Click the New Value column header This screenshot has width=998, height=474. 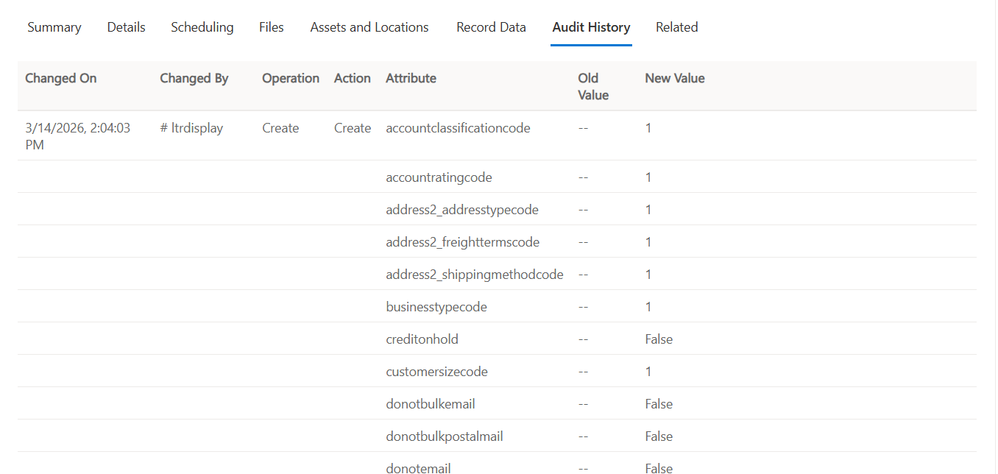tap(675, 78)
